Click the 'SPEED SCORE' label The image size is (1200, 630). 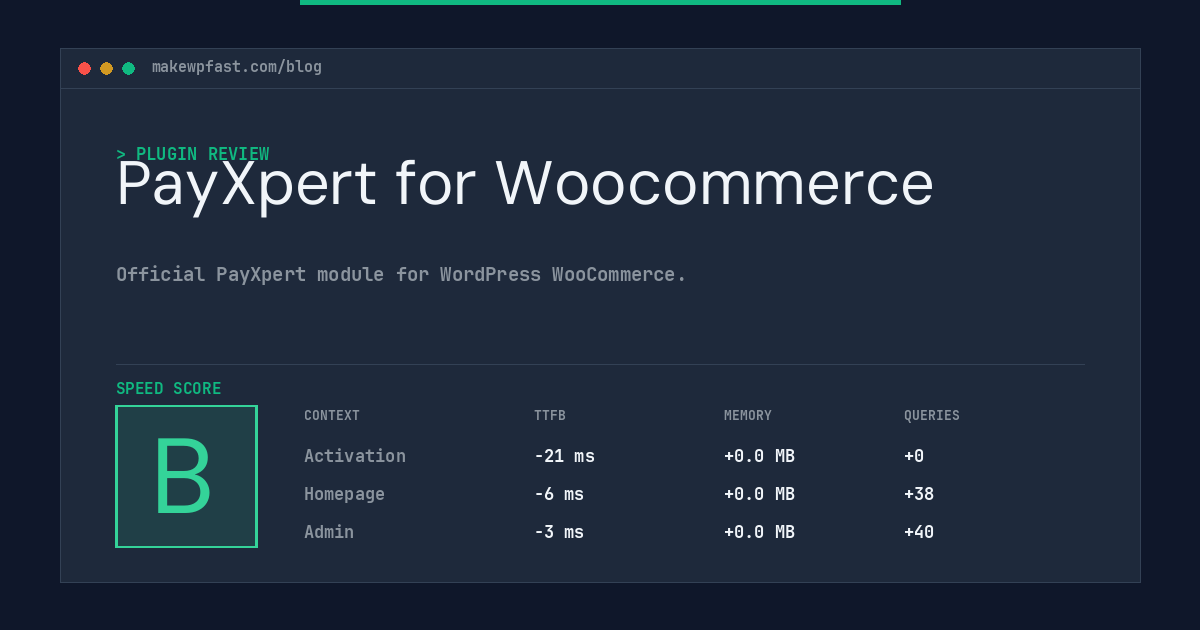pyautogui.click(x=169, y=389)
